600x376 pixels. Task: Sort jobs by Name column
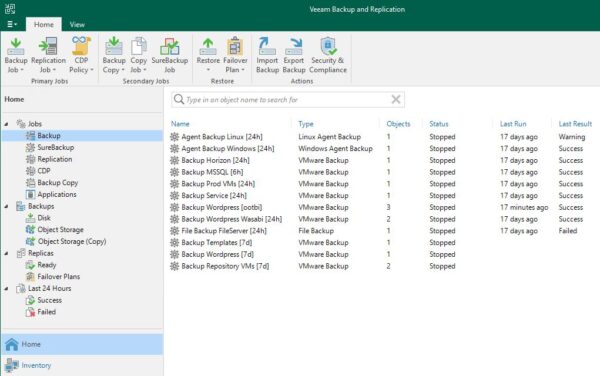pos(180,124)
